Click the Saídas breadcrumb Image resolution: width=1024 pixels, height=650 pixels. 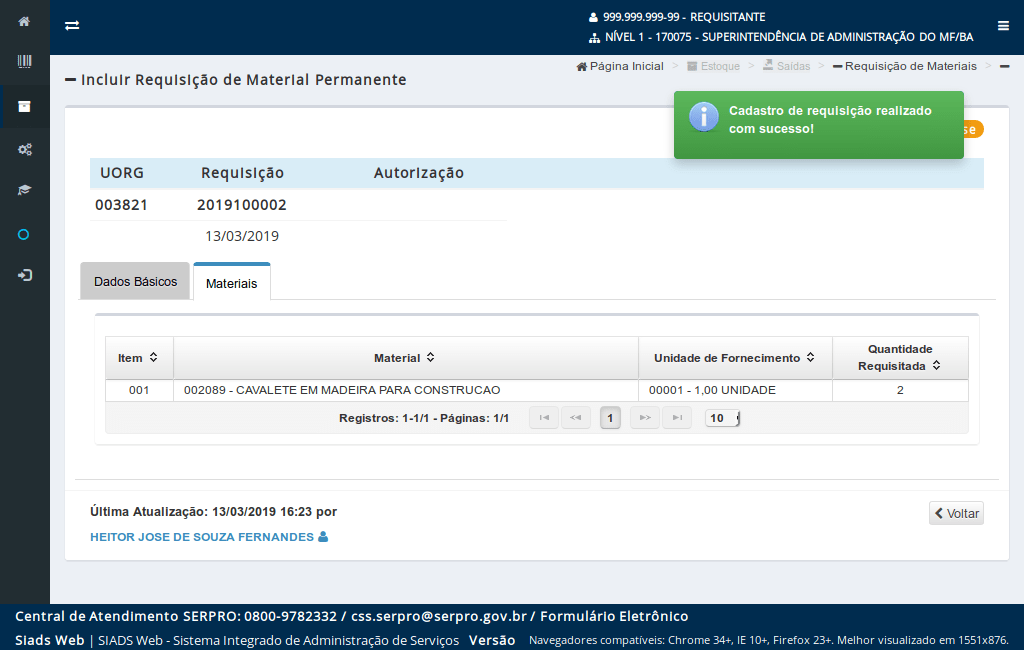pos(786,66)
